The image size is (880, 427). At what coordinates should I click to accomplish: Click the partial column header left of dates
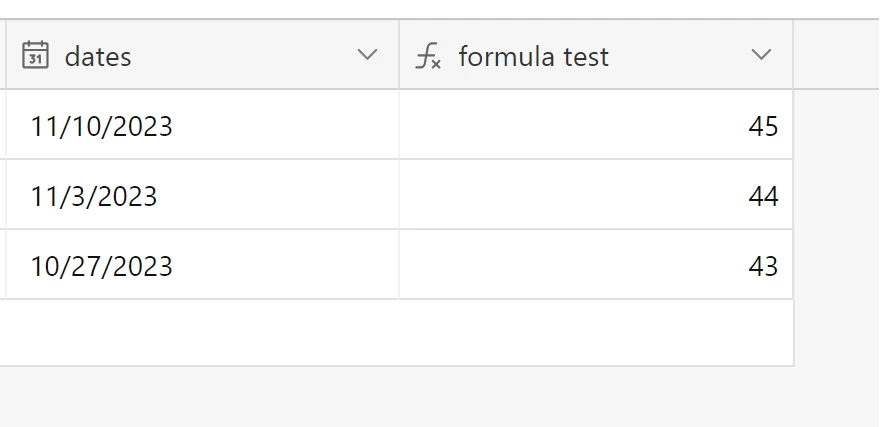pos(3,54)
